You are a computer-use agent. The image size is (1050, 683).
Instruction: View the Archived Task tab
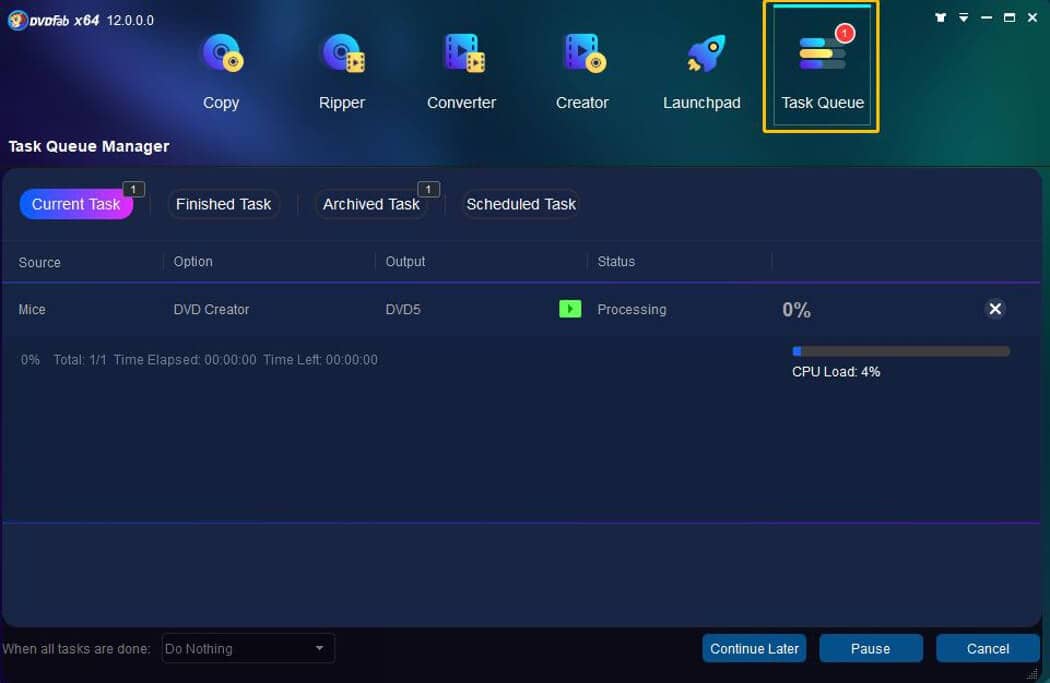point(370,204)
